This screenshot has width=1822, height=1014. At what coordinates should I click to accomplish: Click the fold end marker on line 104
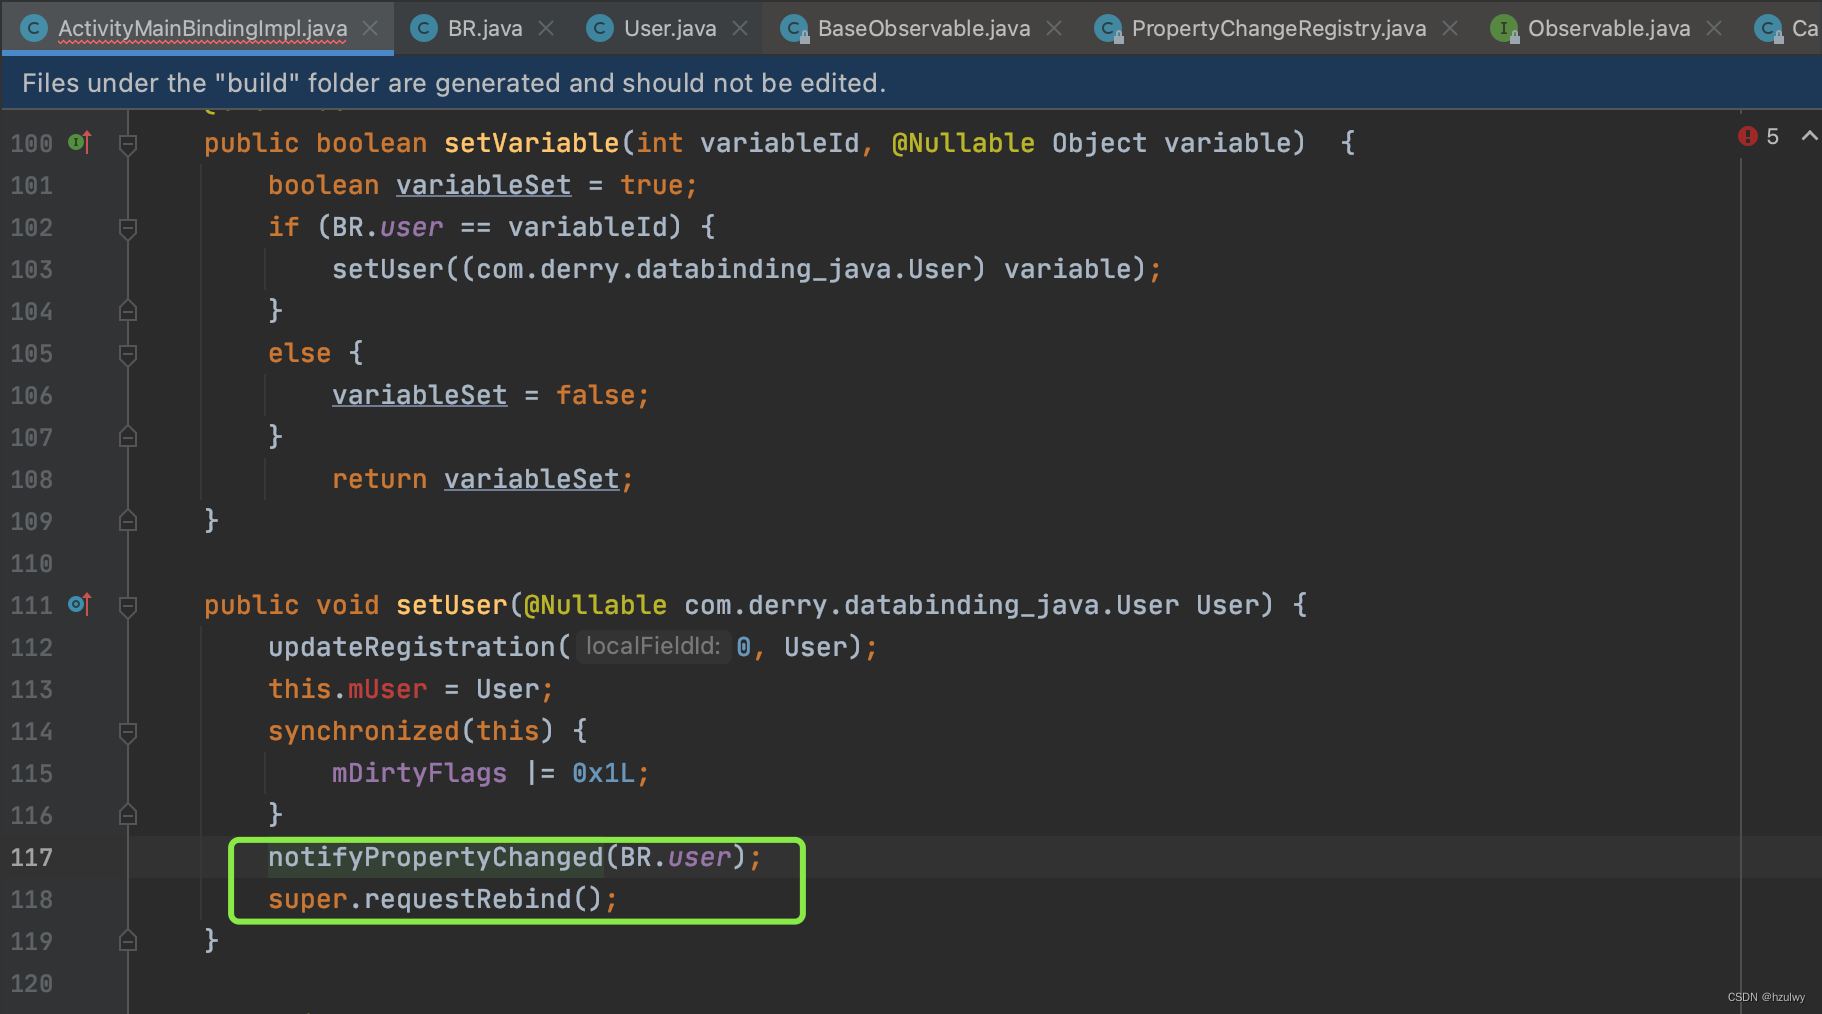(x=128, y=311)
